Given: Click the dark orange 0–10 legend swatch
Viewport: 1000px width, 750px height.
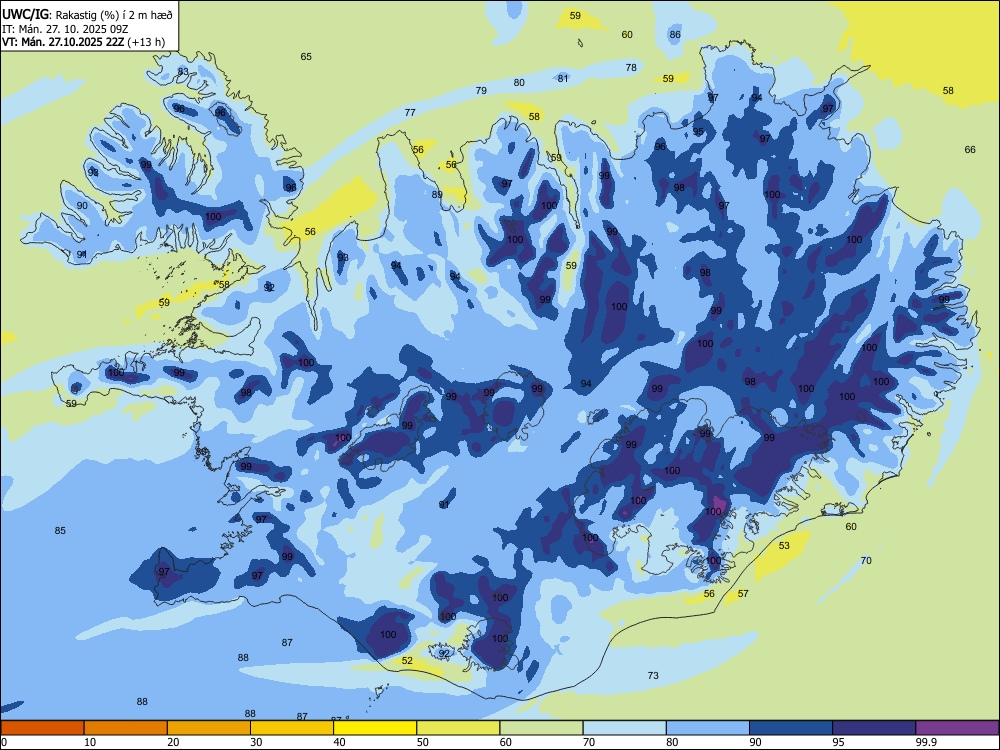Looking at the screenshot, I should [42, 728].
